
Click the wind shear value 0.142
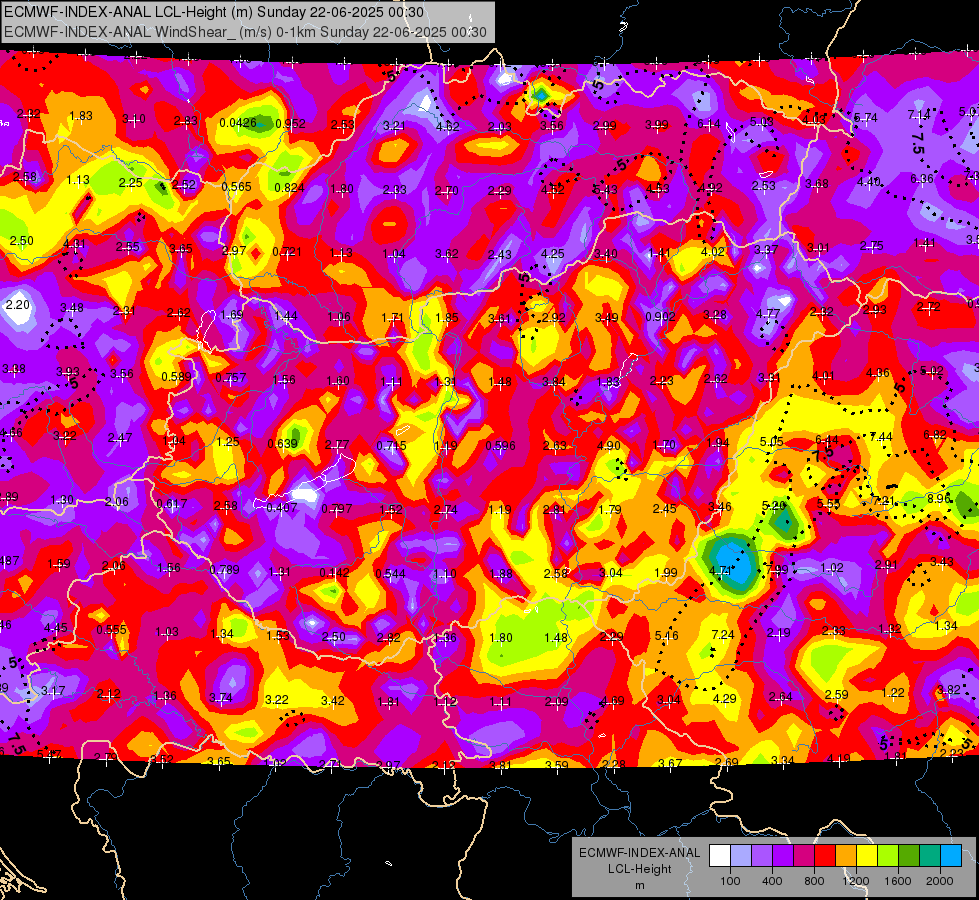tap(335, 572)
